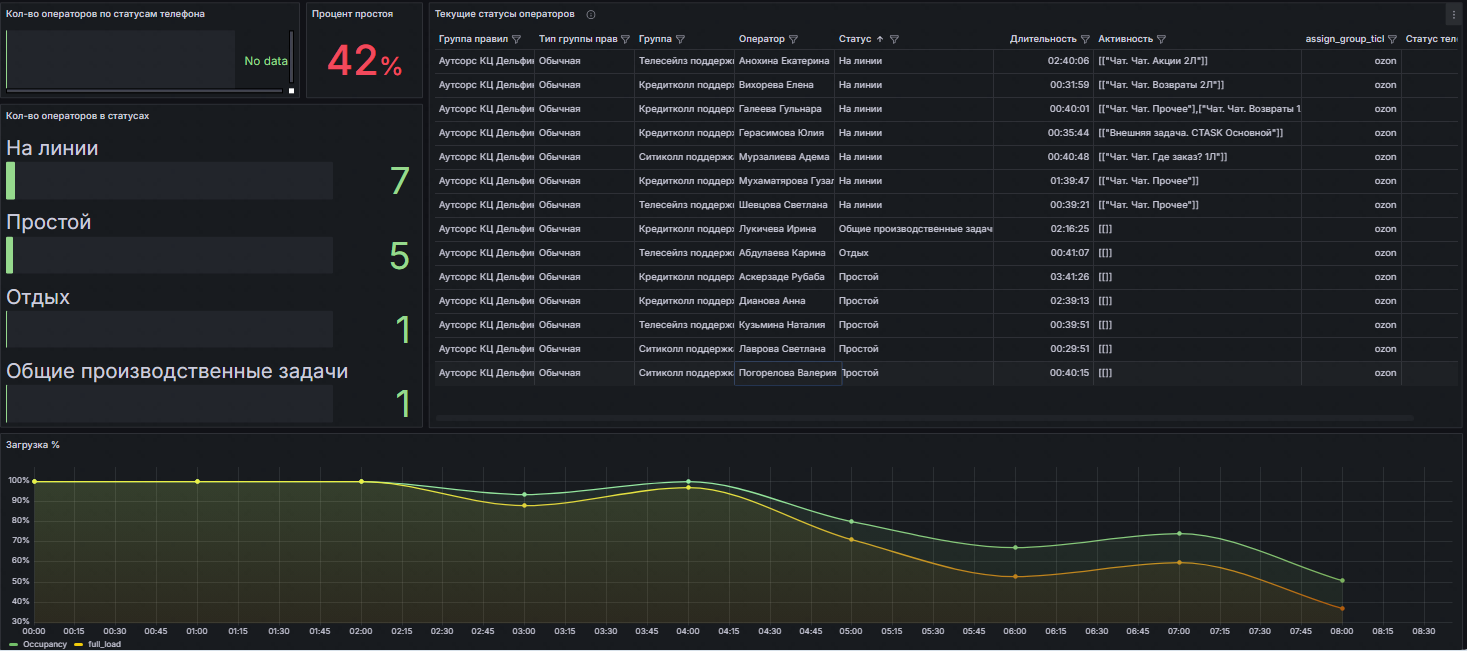Click vertical scrollbar in phone statuses panel

291,55
